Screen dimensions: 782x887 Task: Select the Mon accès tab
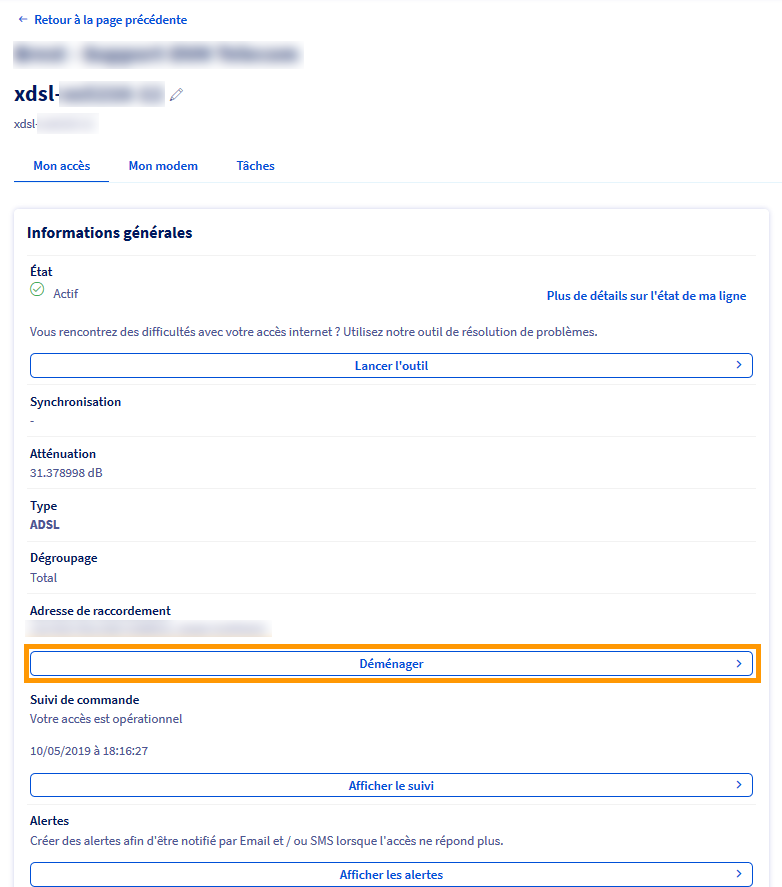(x=62, y=166)
